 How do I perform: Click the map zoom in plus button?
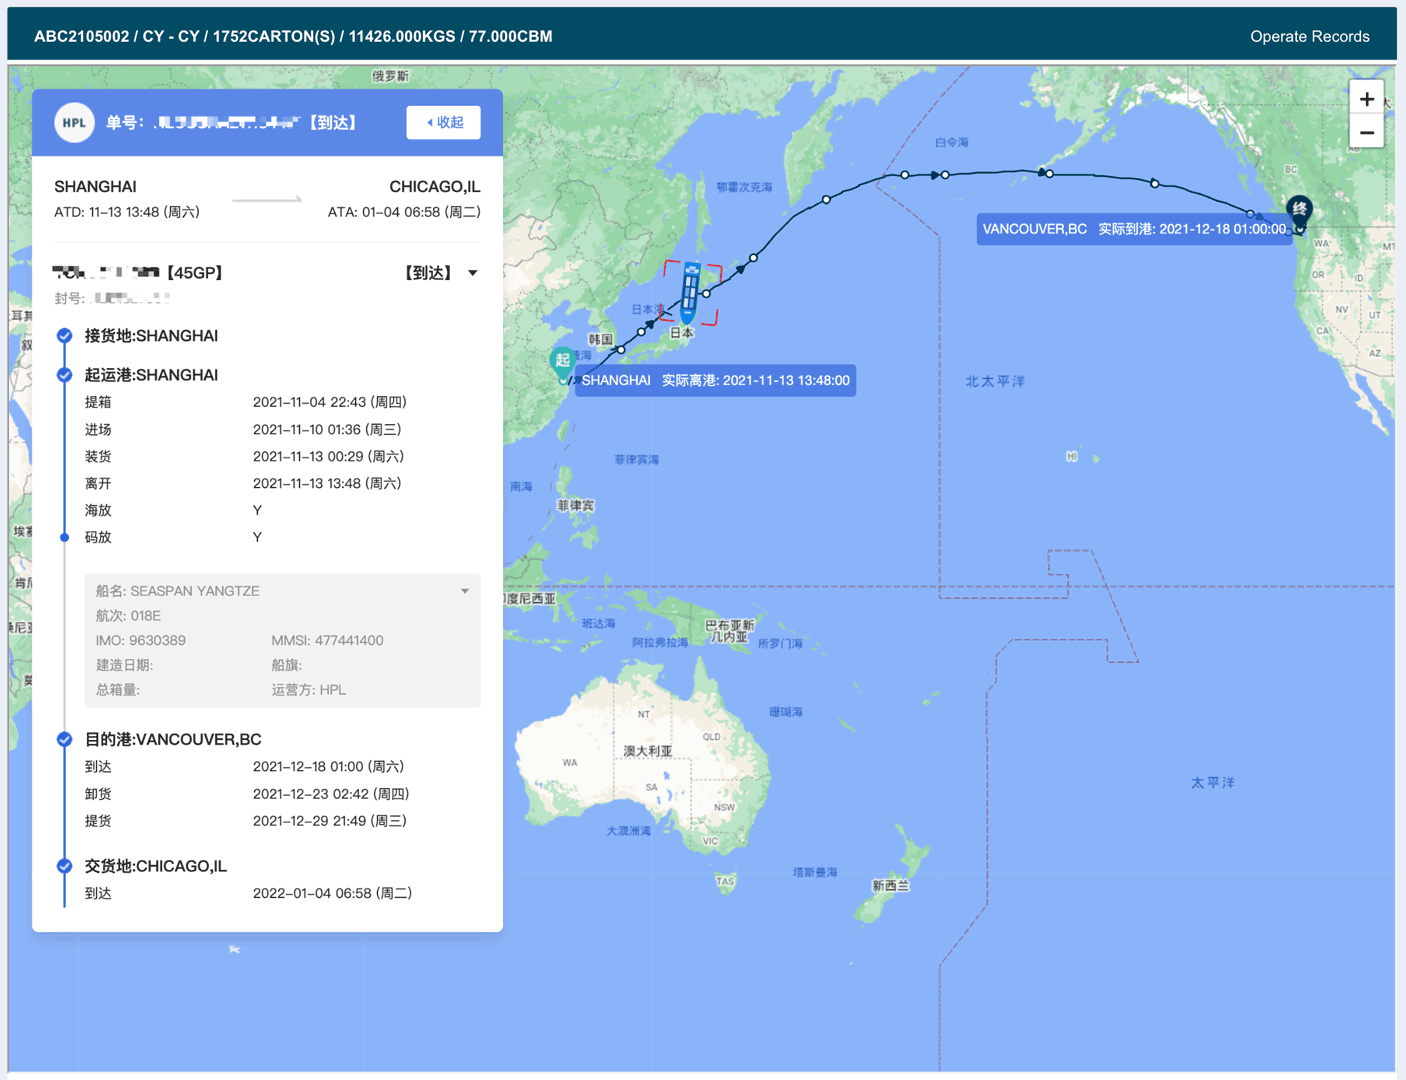tap(1366, 99)
